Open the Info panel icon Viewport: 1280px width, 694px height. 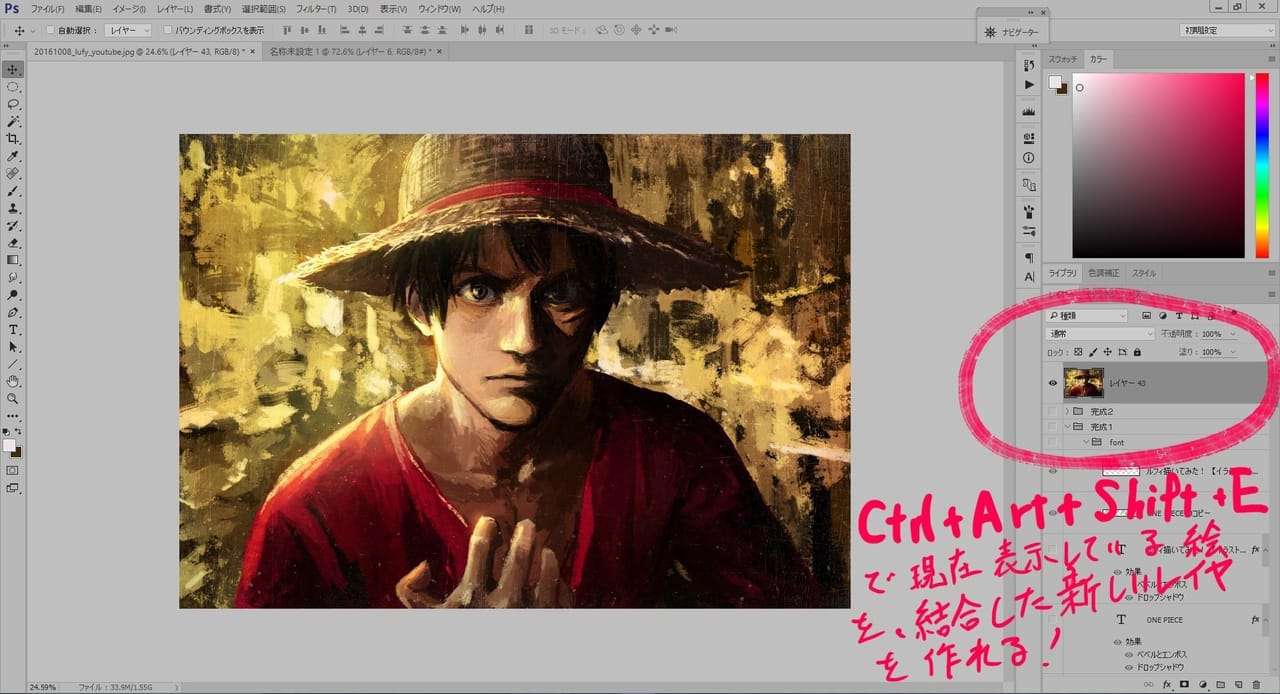pyautogui.click(x=1029, y=158)
